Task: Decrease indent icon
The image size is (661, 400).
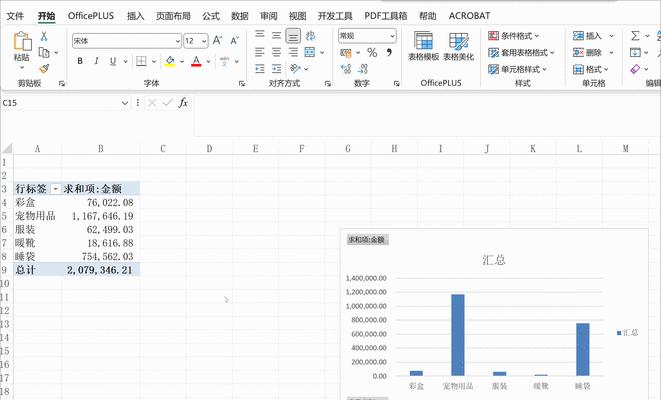Action: [260, 68]
